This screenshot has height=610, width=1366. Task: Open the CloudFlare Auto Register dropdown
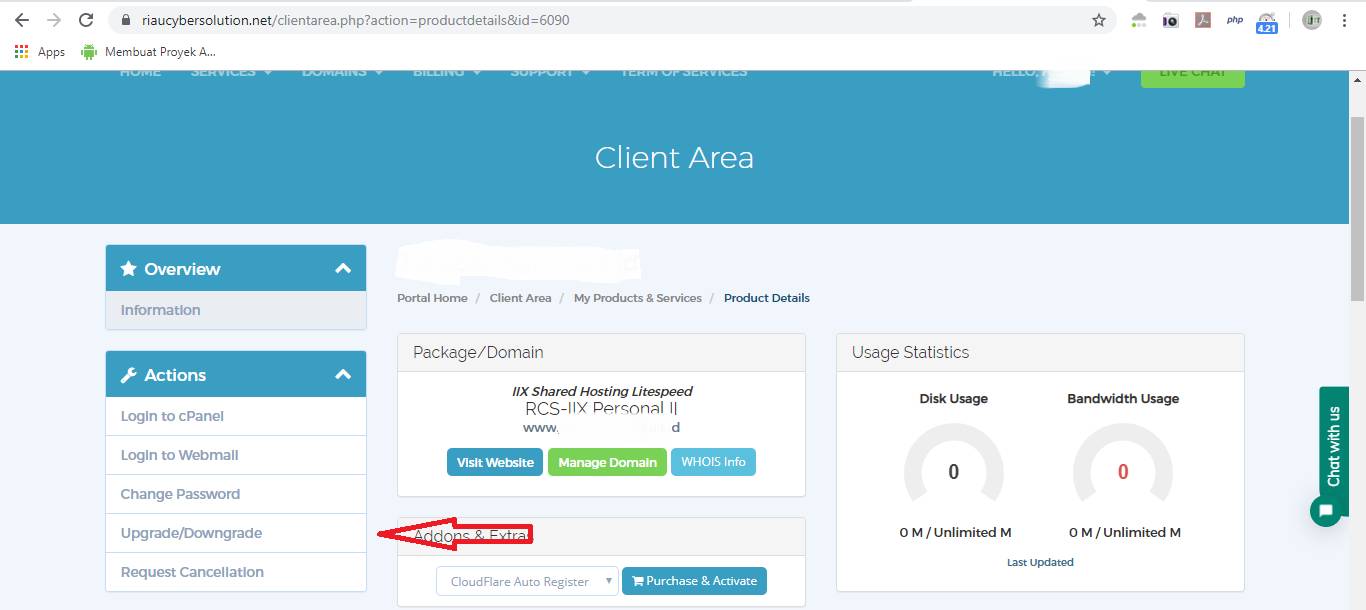pyautogui.click(x=527, y=581)
